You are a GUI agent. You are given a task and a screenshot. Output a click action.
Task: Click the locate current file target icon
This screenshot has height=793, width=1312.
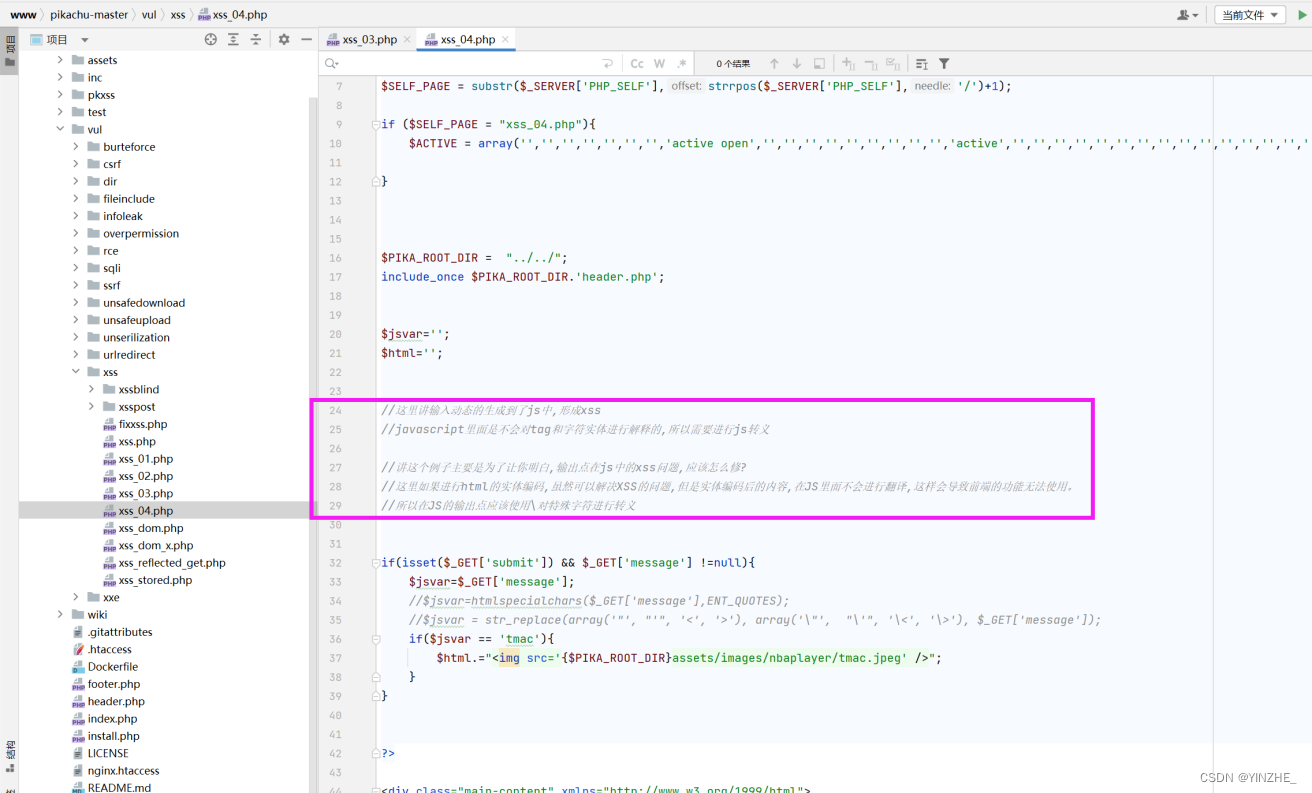click(x=211, y=39)
